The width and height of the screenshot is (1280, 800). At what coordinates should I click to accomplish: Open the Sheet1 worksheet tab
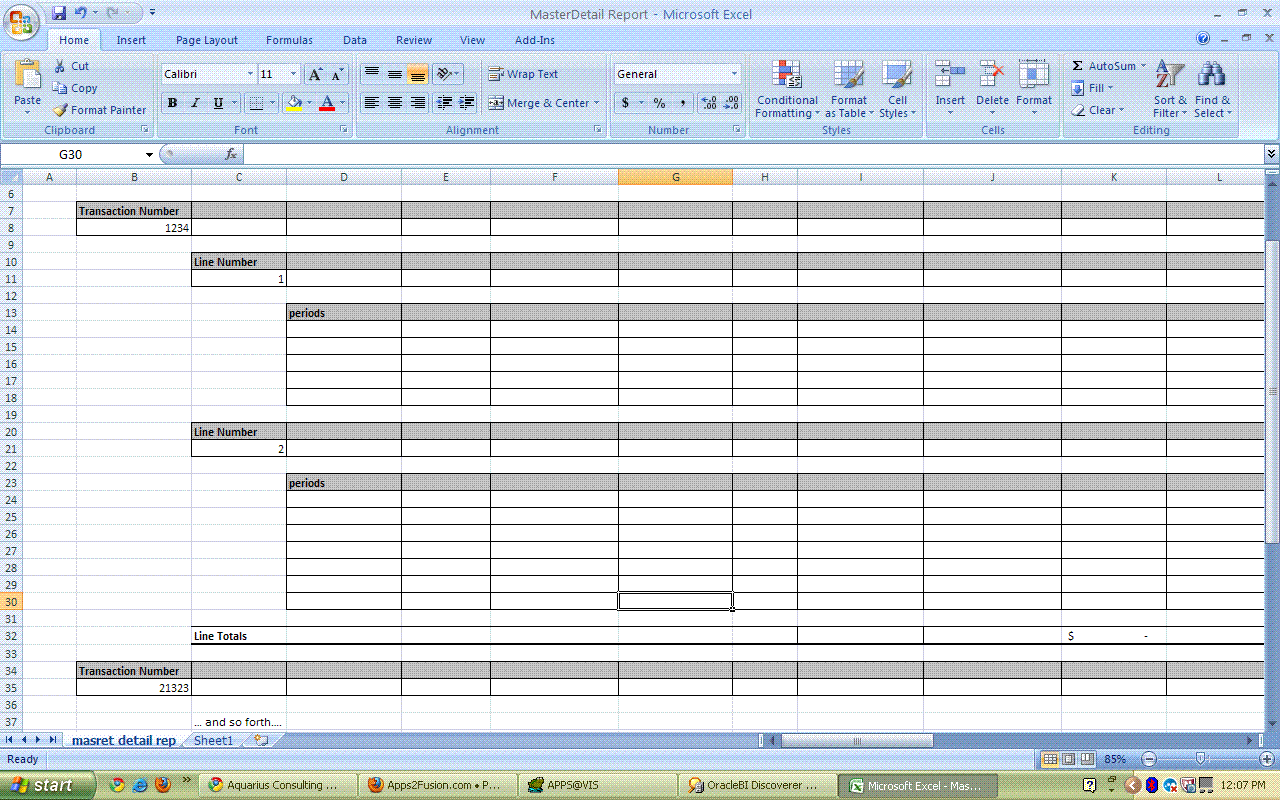213,740
